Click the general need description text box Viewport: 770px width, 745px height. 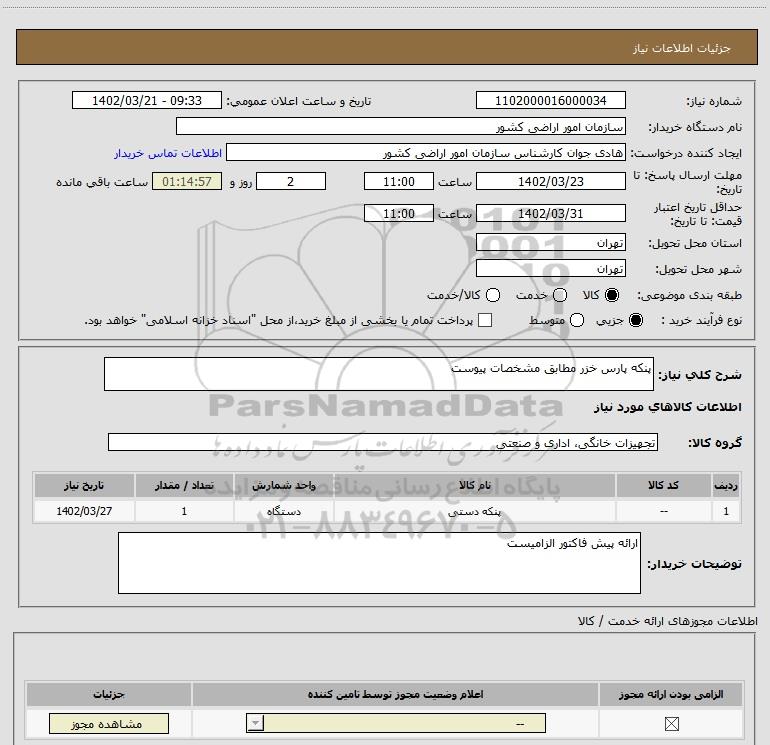pos(379,374)
